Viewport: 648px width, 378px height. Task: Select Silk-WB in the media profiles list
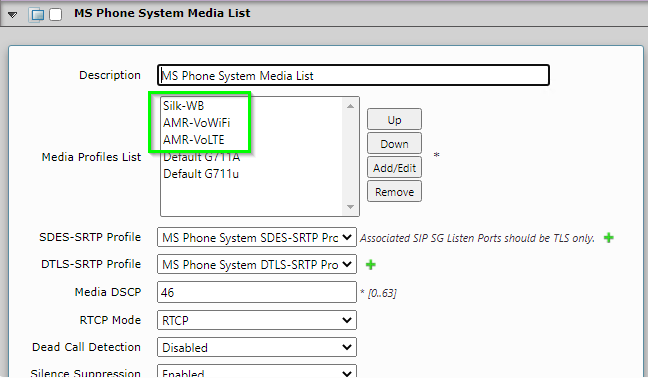(183, 106)
